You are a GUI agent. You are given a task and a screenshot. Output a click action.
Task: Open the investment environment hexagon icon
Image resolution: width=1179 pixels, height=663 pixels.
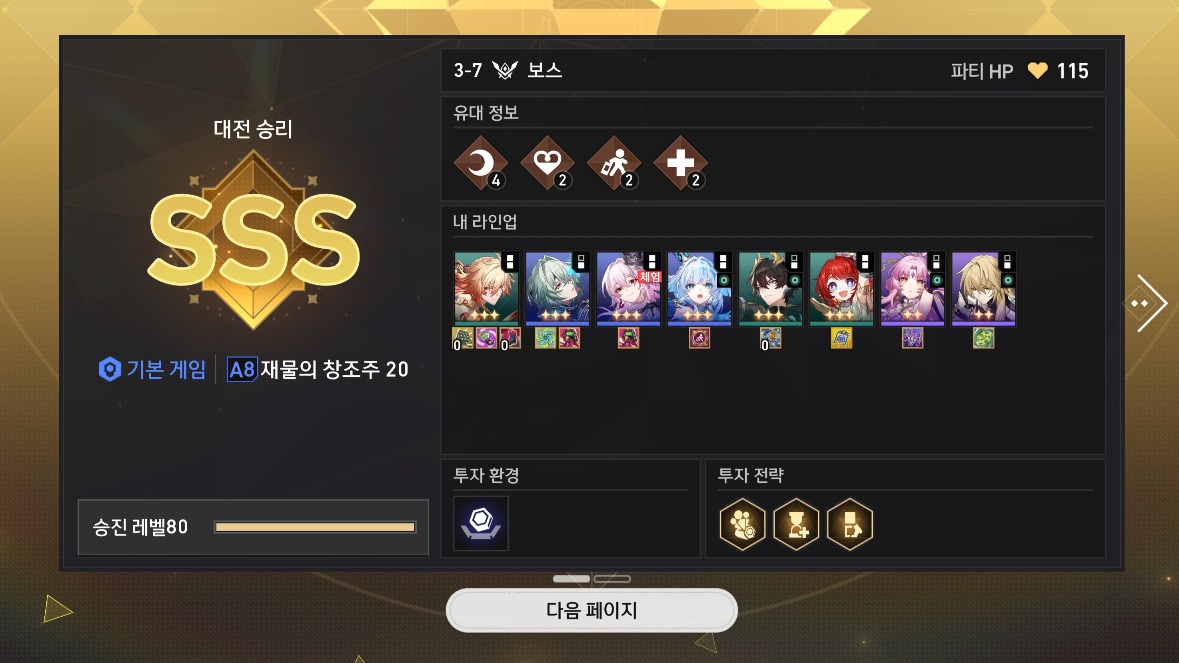481,523
